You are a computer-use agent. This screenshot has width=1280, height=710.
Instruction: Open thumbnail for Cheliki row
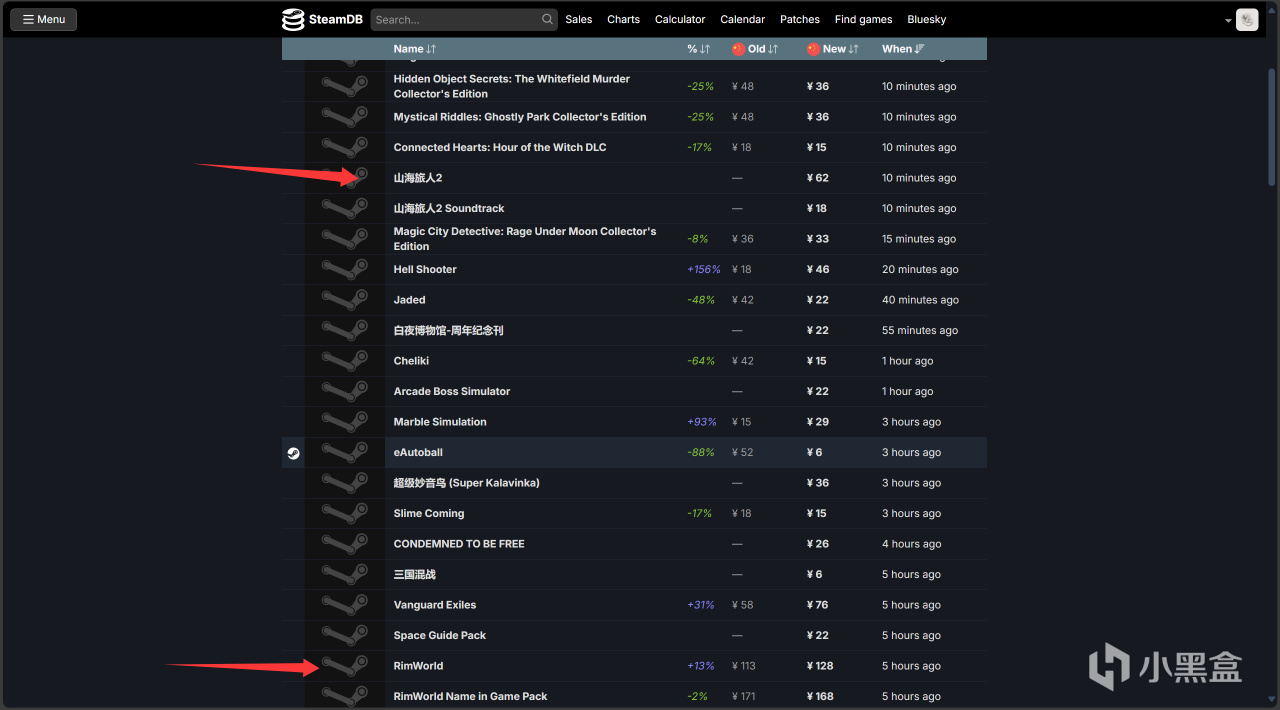345,361
